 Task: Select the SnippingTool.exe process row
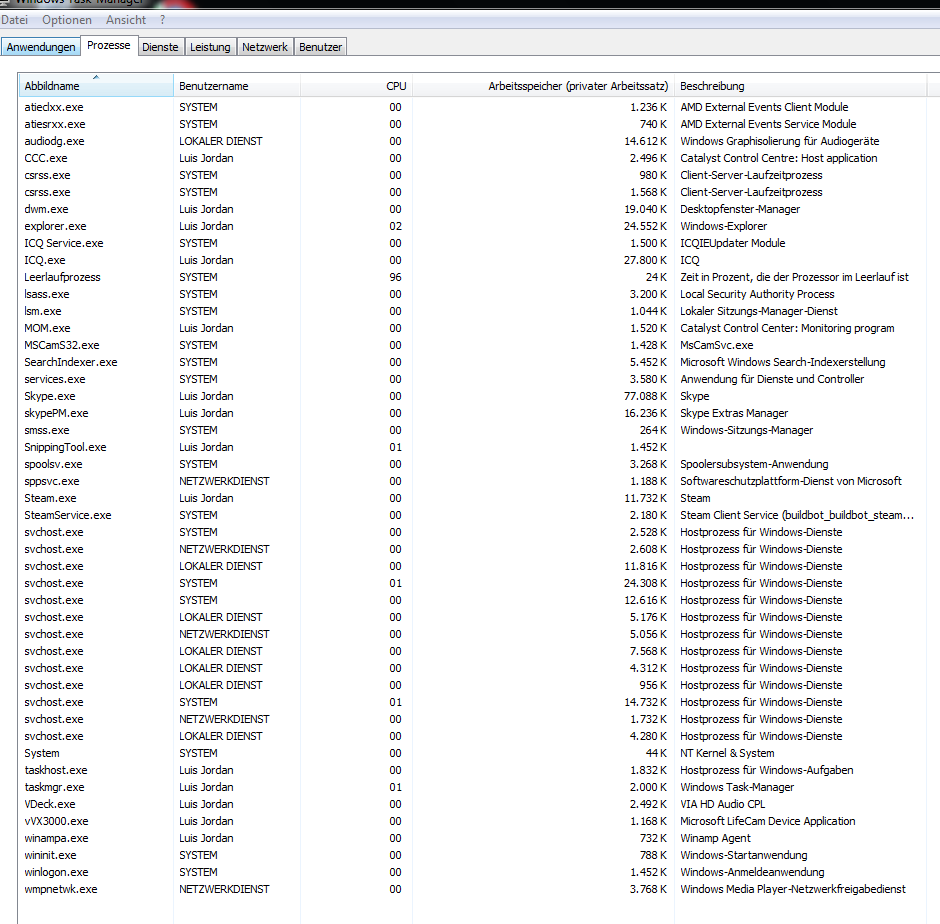pos(472,447)
